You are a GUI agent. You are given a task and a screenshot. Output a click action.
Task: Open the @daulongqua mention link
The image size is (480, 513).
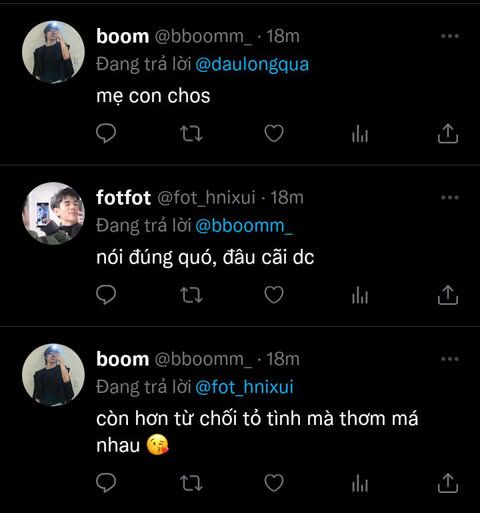click(252, 64)
